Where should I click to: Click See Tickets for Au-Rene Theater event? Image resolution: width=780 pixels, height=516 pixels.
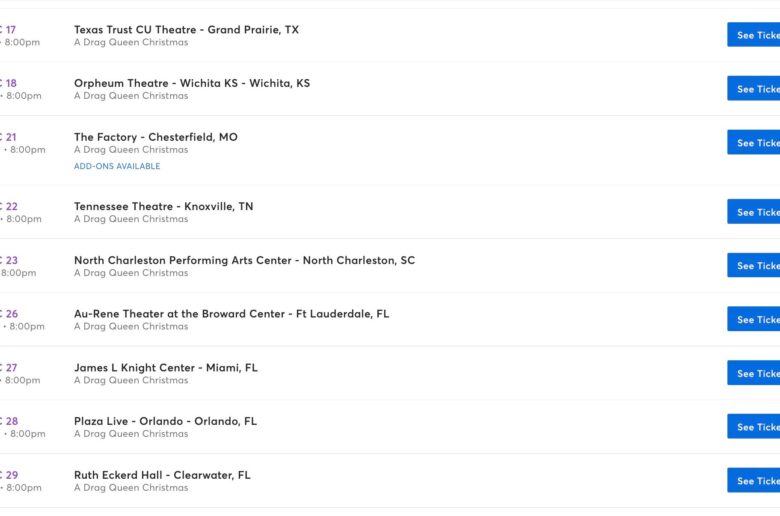click(x=754, y=319)
